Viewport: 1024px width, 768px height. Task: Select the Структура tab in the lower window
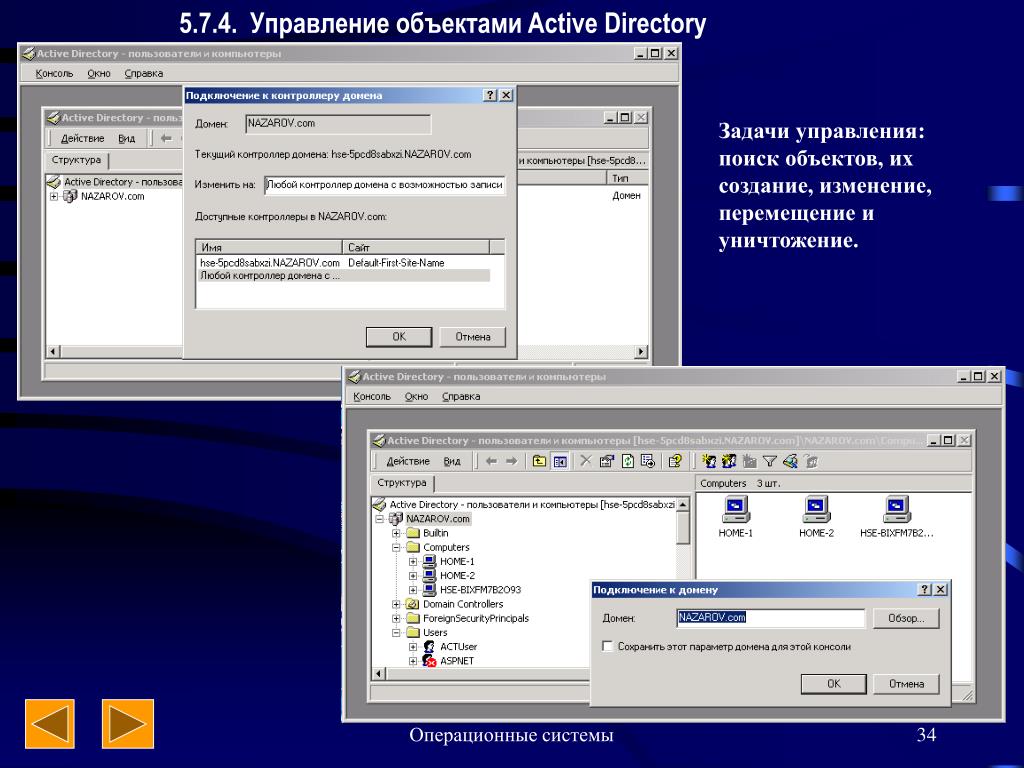click(402, 483)
